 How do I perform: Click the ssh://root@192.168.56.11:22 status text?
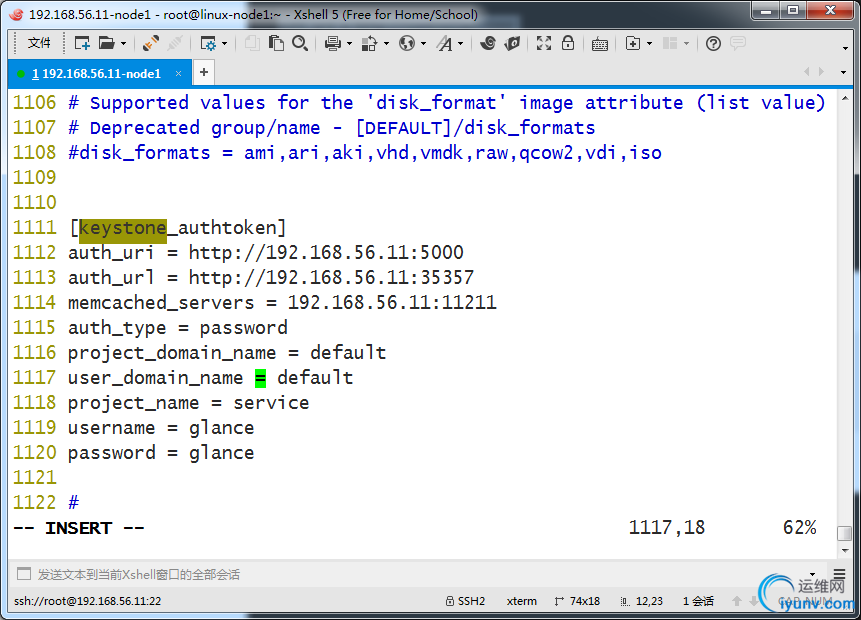[88, 601]
